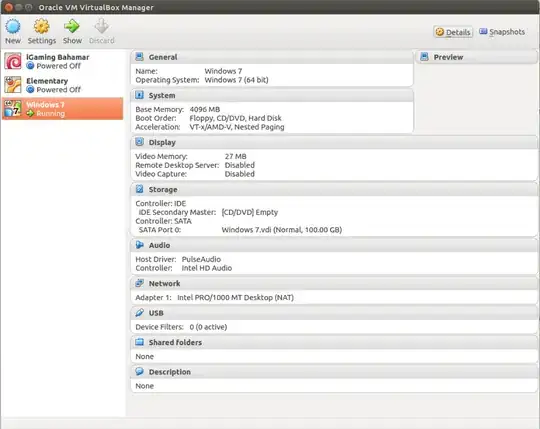Click the Storage section disk icon
The height and width of the screenshot is (429, 540).
point(139,189)
